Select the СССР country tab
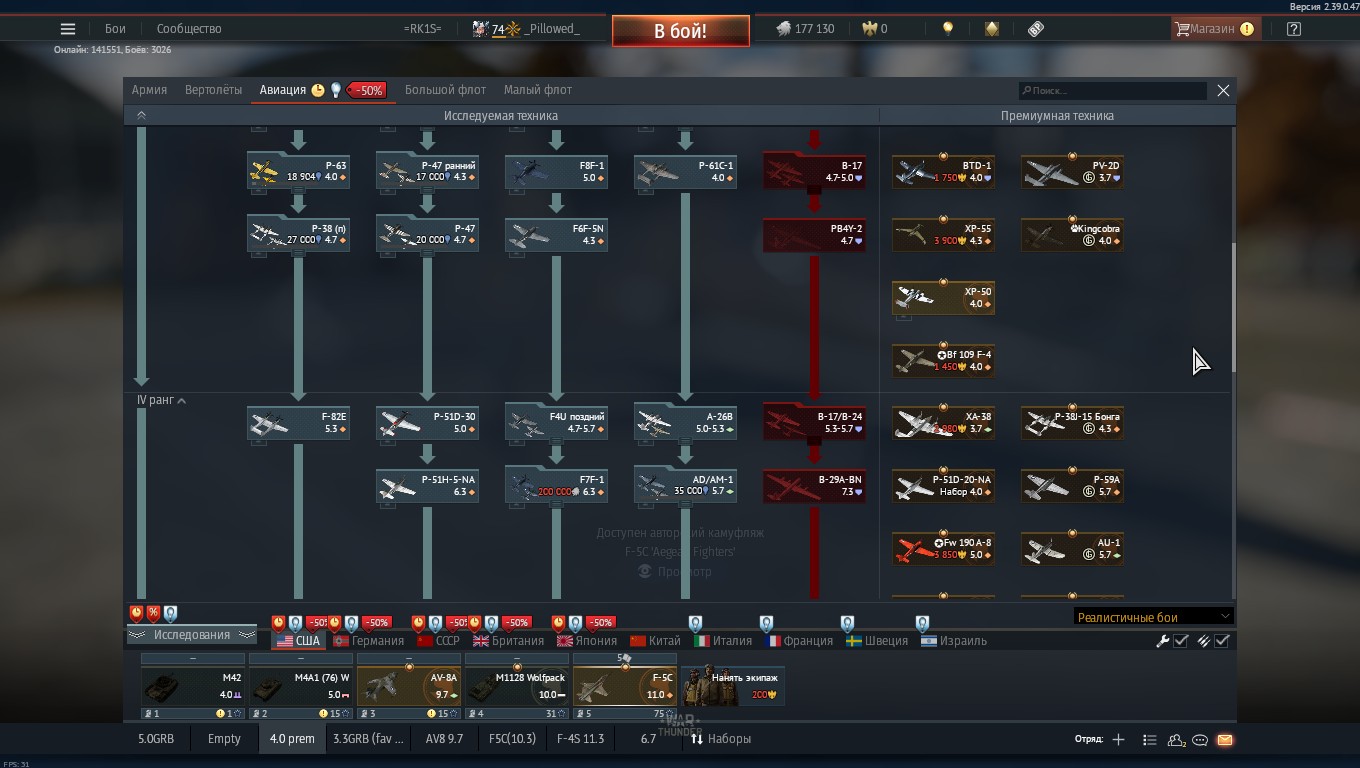The height and width of the screenshot is (768, 1360). click(x=438, y=641)
